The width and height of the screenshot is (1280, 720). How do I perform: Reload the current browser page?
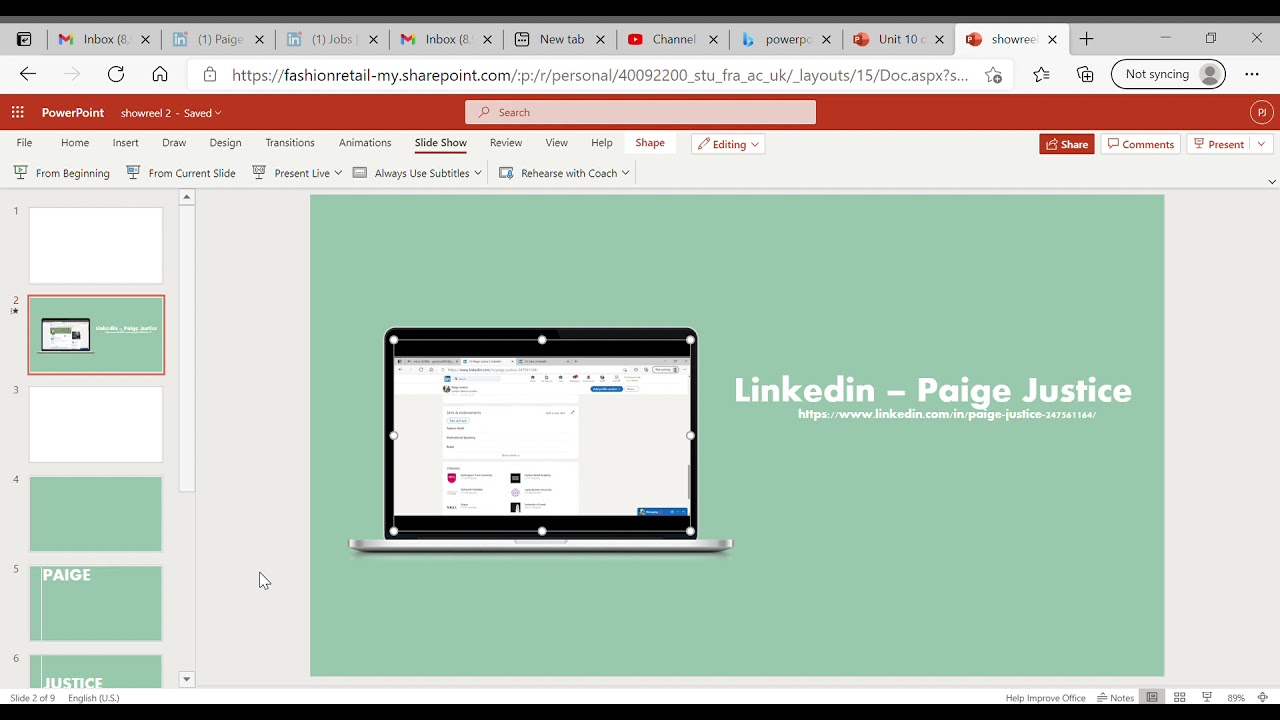click(x=116, y=74)
